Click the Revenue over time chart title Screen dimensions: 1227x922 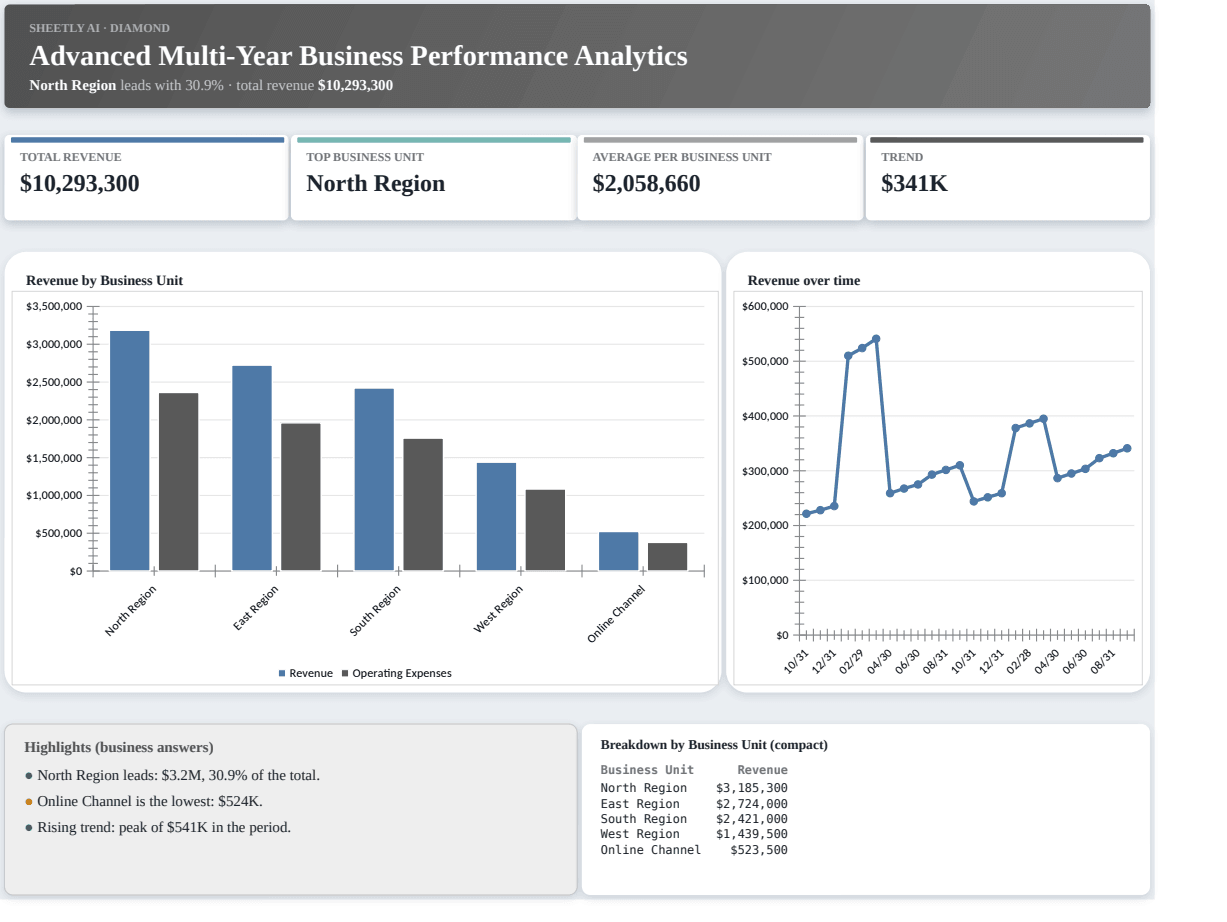point(804,281)
